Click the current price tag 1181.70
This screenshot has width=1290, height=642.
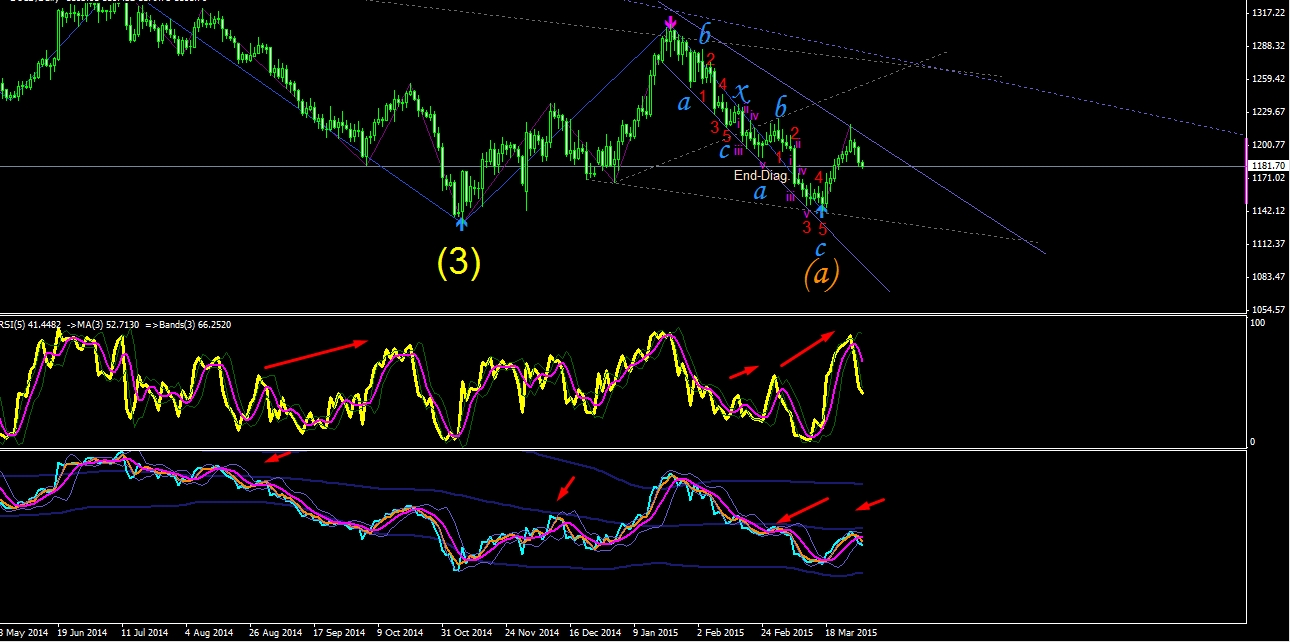pyautogui.click(x=1268, y=166)
